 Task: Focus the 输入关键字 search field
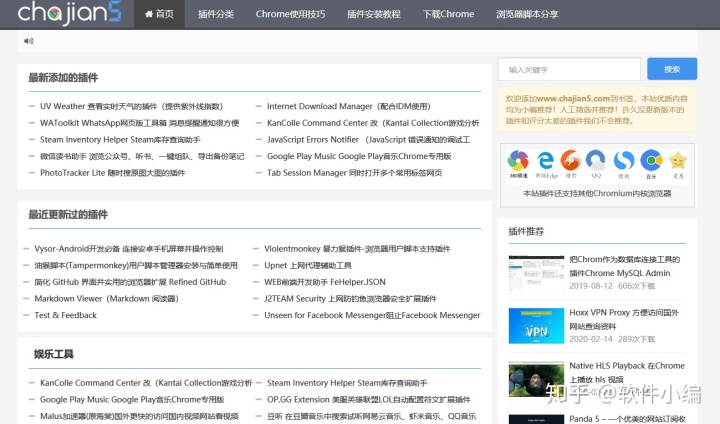coord(569,69)
